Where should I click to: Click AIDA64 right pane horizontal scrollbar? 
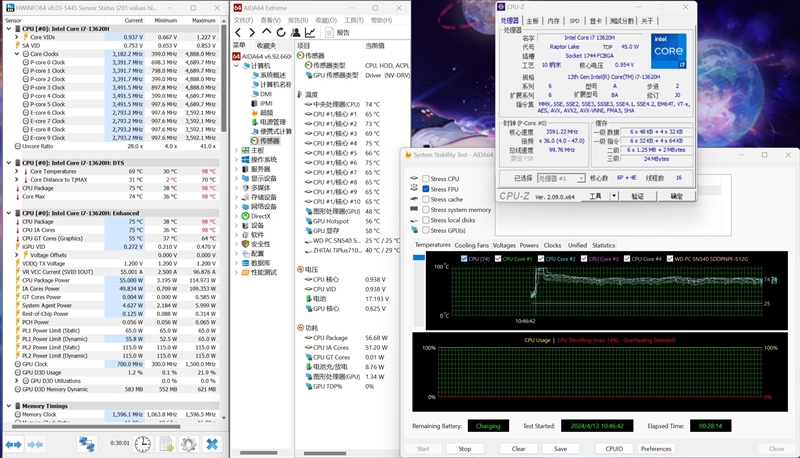325,453
